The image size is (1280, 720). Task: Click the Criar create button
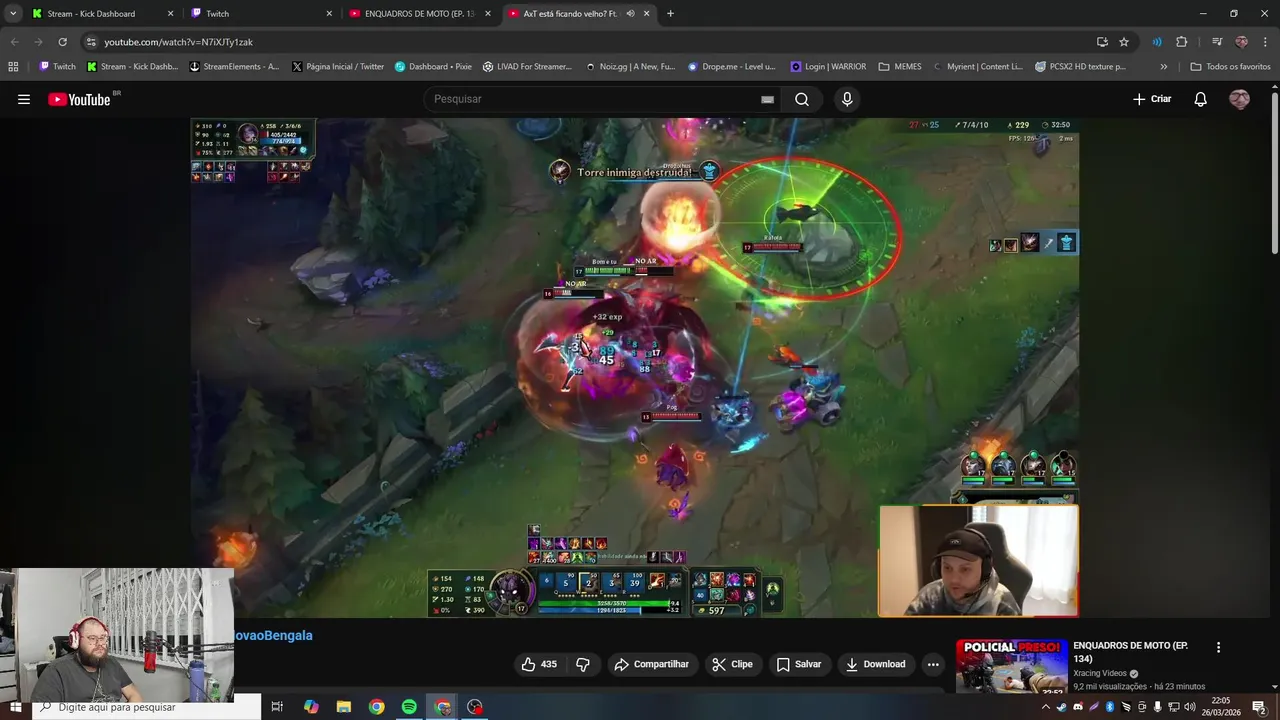click(x=1152, y=99)
